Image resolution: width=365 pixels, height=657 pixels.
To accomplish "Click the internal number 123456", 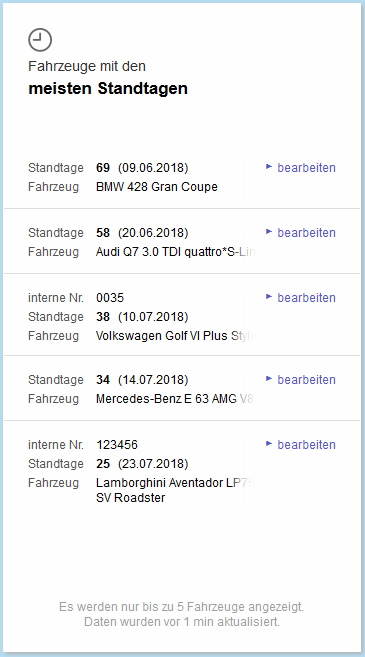I will click(117, 445).
